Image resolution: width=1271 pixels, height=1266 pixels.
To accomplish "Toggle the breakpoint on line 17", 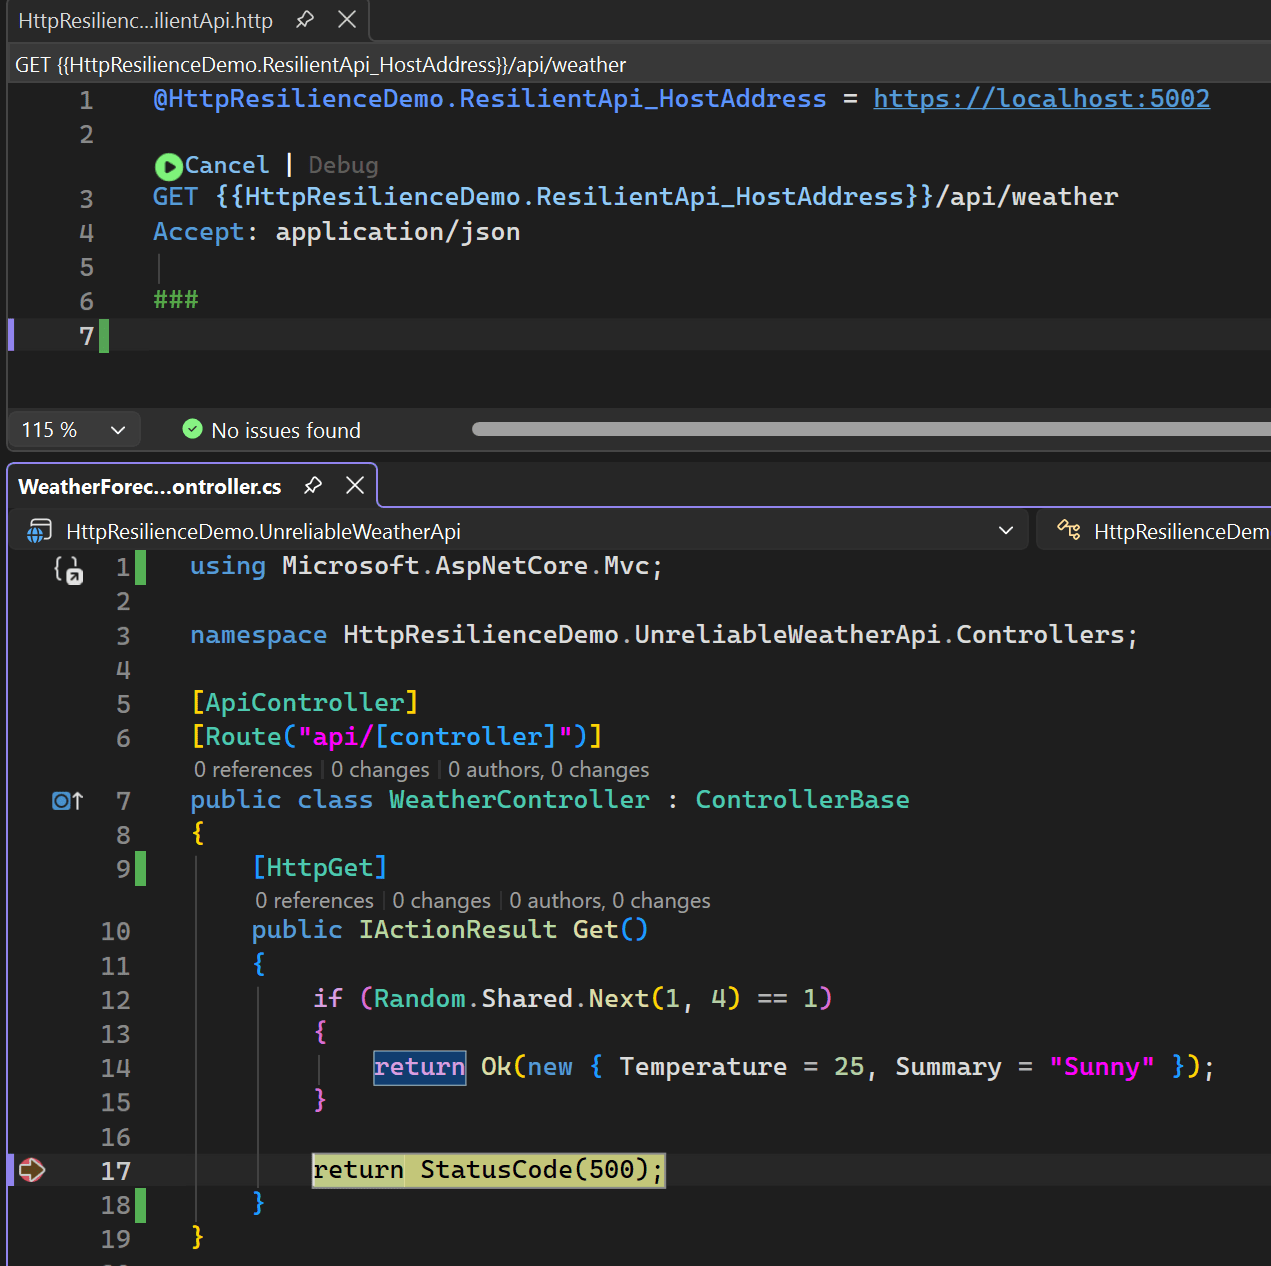I will tap(32, 1170).
